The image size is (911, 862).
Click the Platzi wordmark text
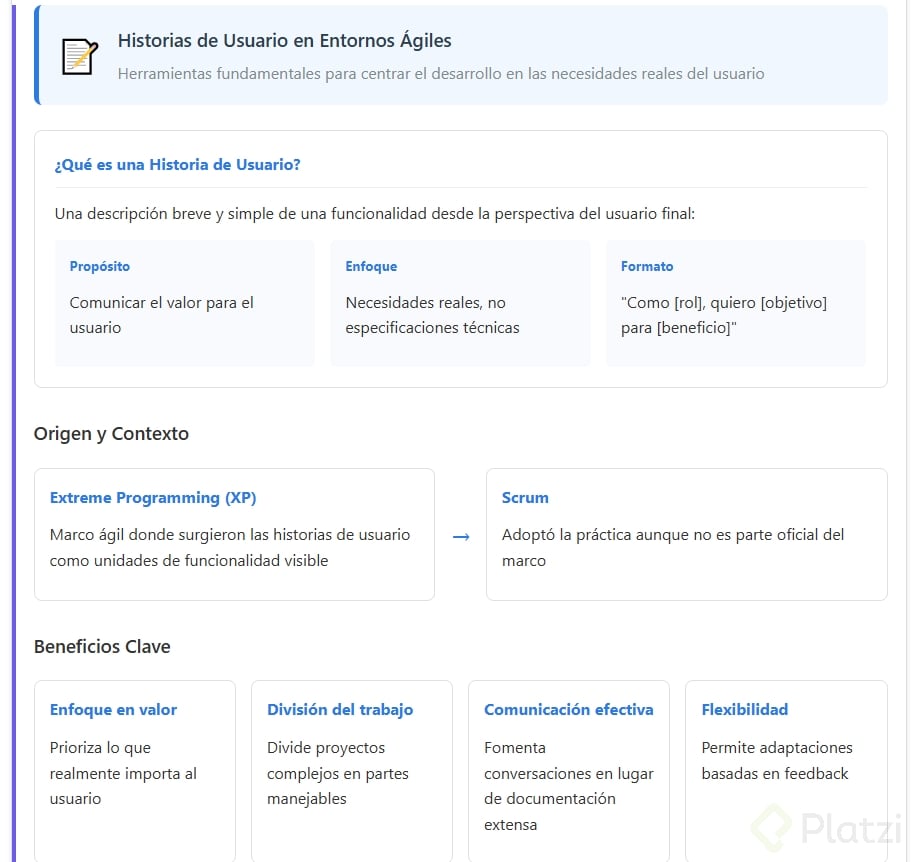(851, 827)
